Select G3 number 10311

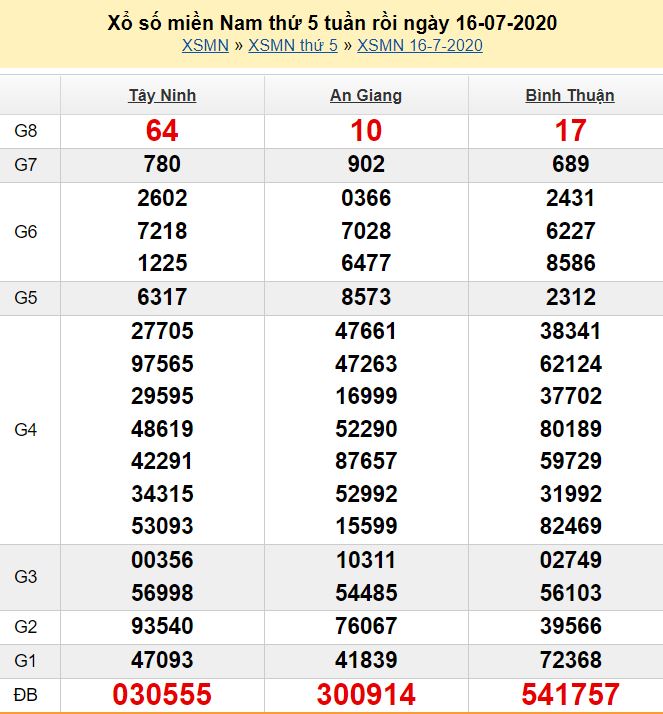366,560
